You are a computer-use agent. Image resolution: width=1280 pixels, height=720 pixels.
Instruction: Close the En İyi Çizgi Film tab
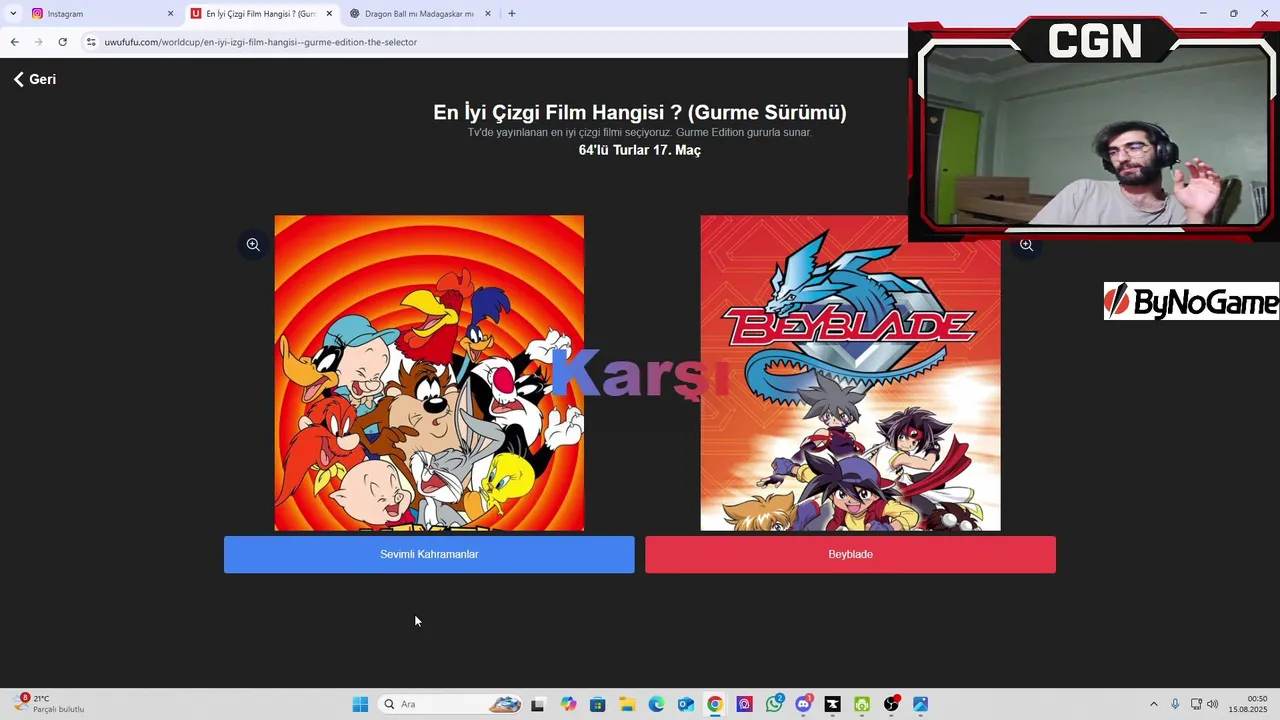pos(329,14)
